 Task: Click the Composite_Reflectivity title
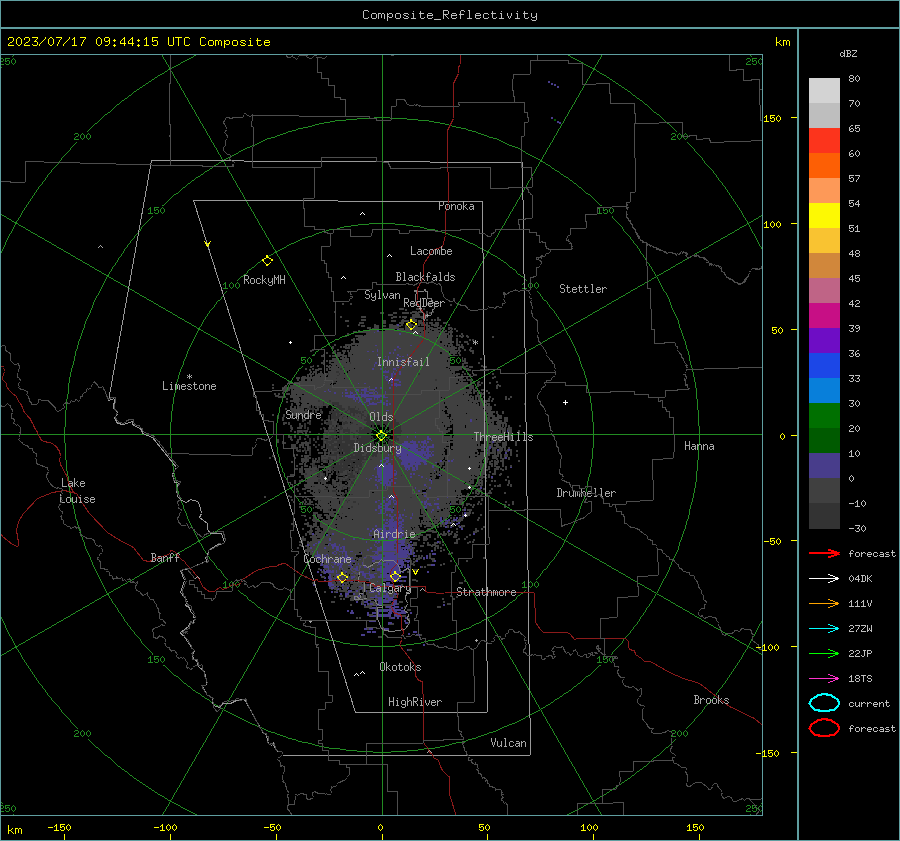pyautogui.click(x=450, y=15)
